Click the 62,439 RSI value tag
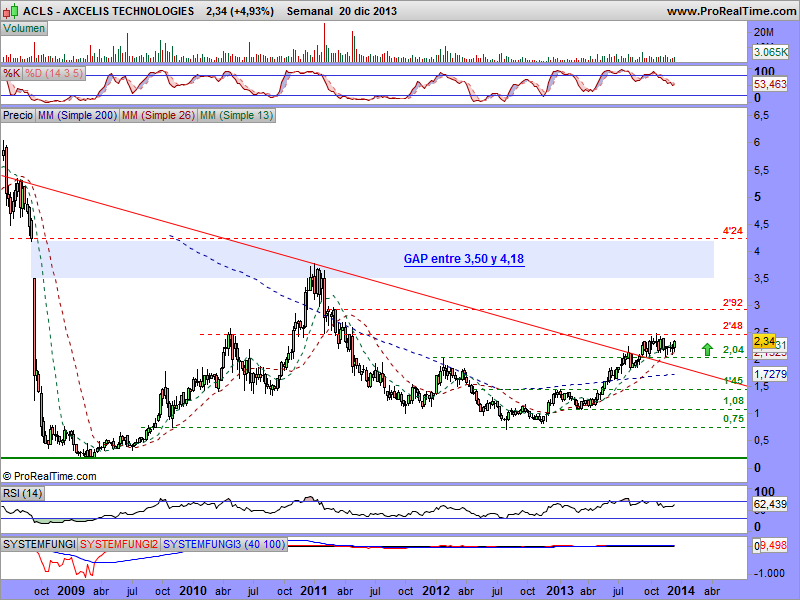This screenshot has height=600, width=800. click(x=770, y=505)
